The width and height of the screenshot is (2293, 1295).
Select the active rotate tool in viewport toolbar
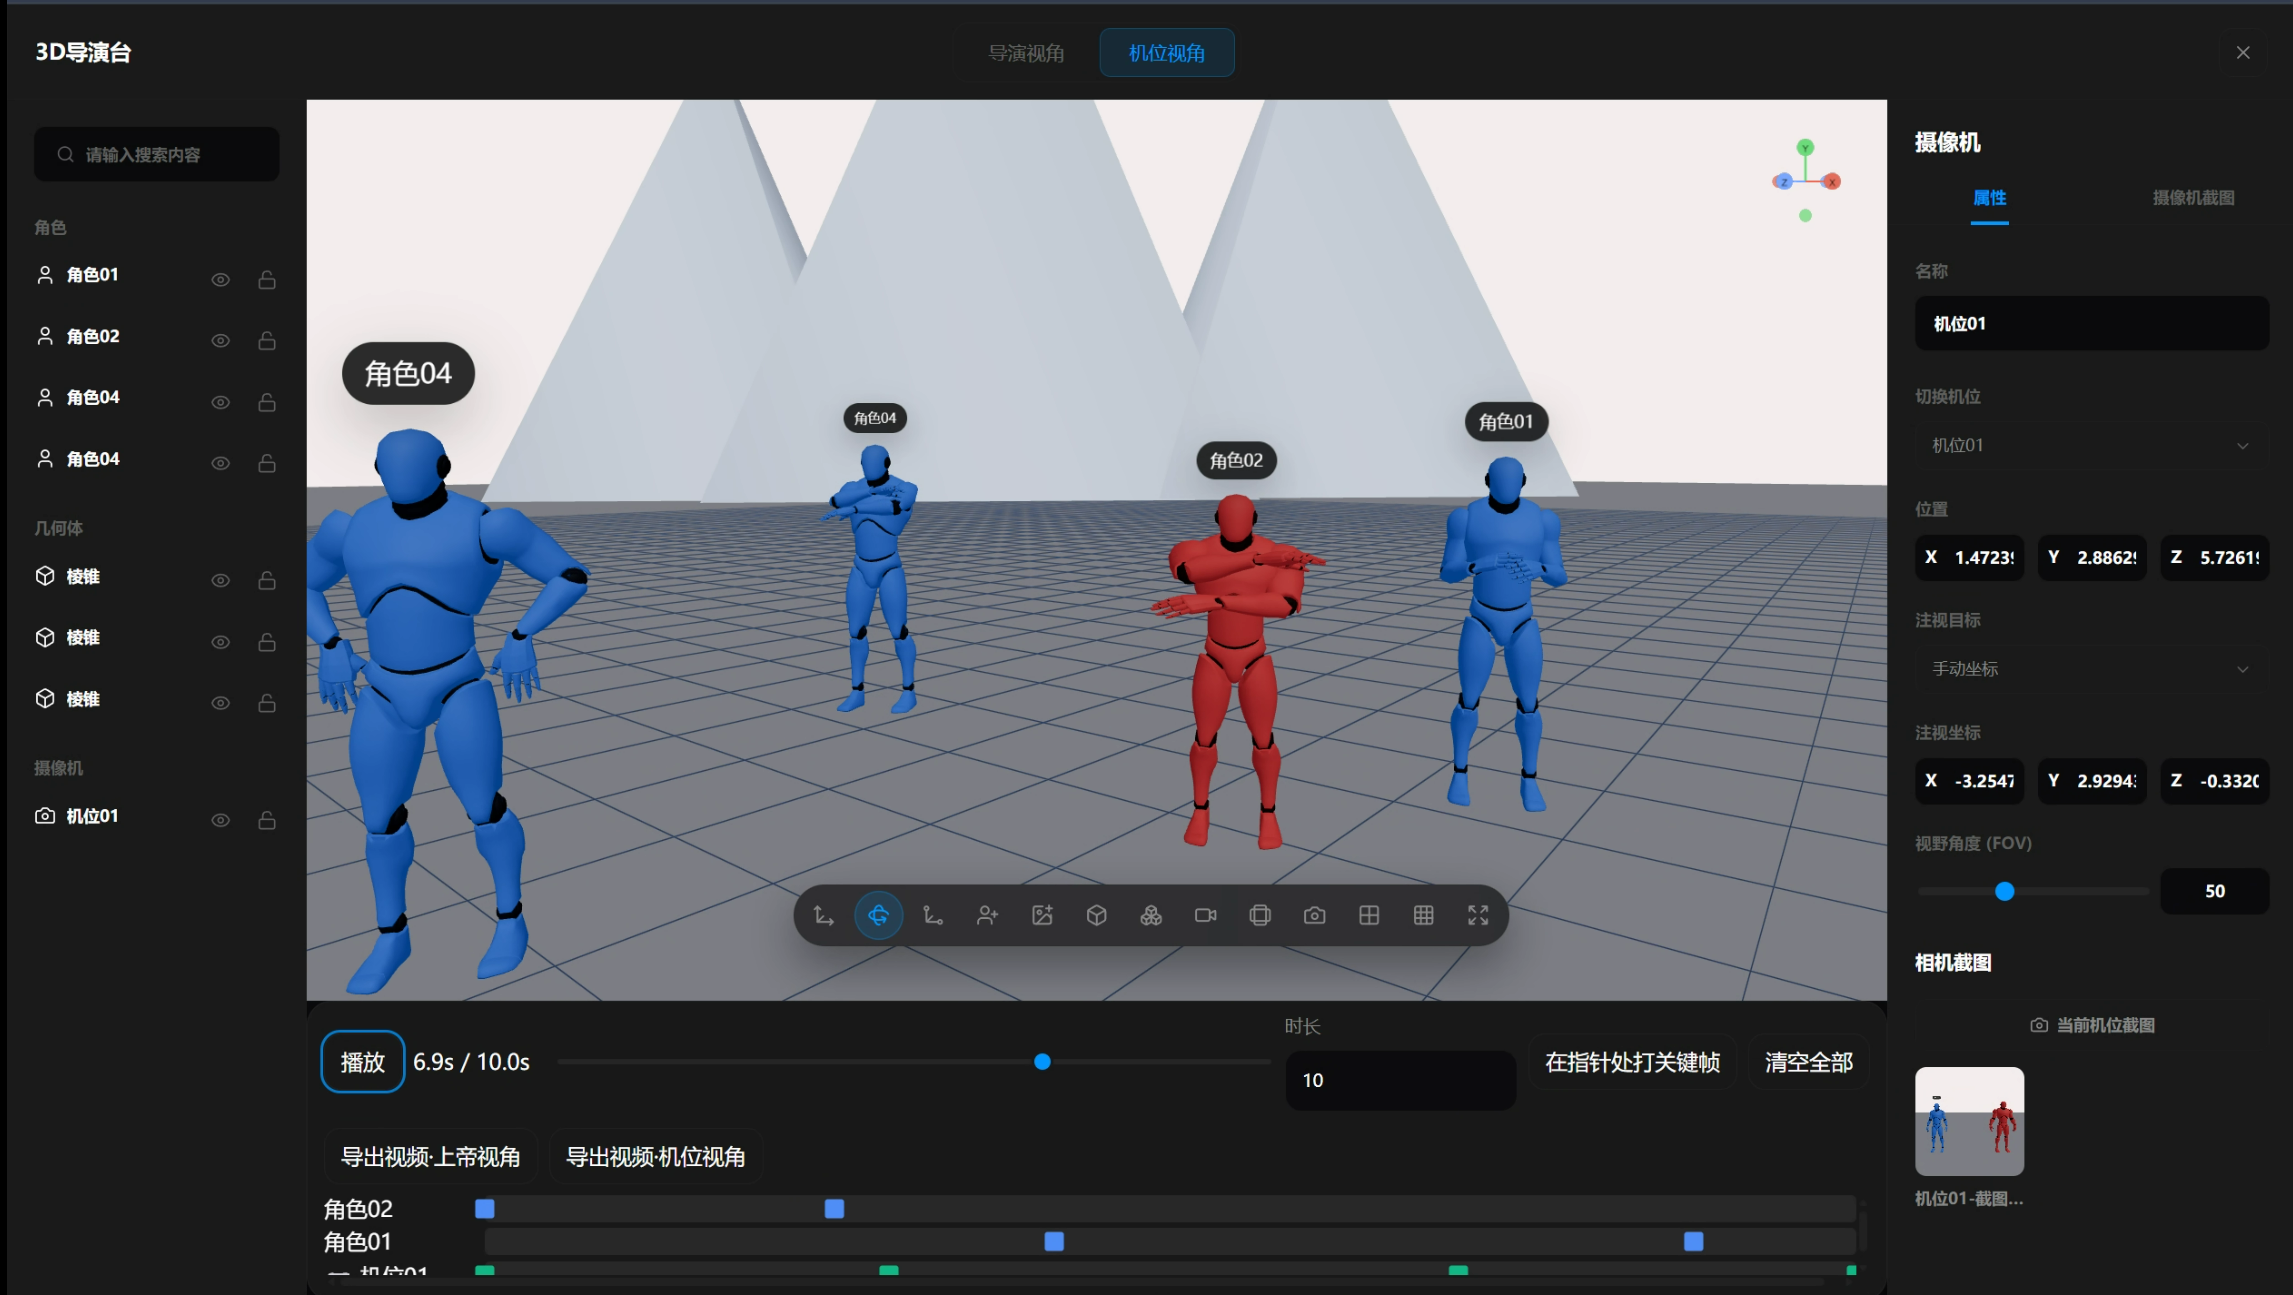[878, 915]
